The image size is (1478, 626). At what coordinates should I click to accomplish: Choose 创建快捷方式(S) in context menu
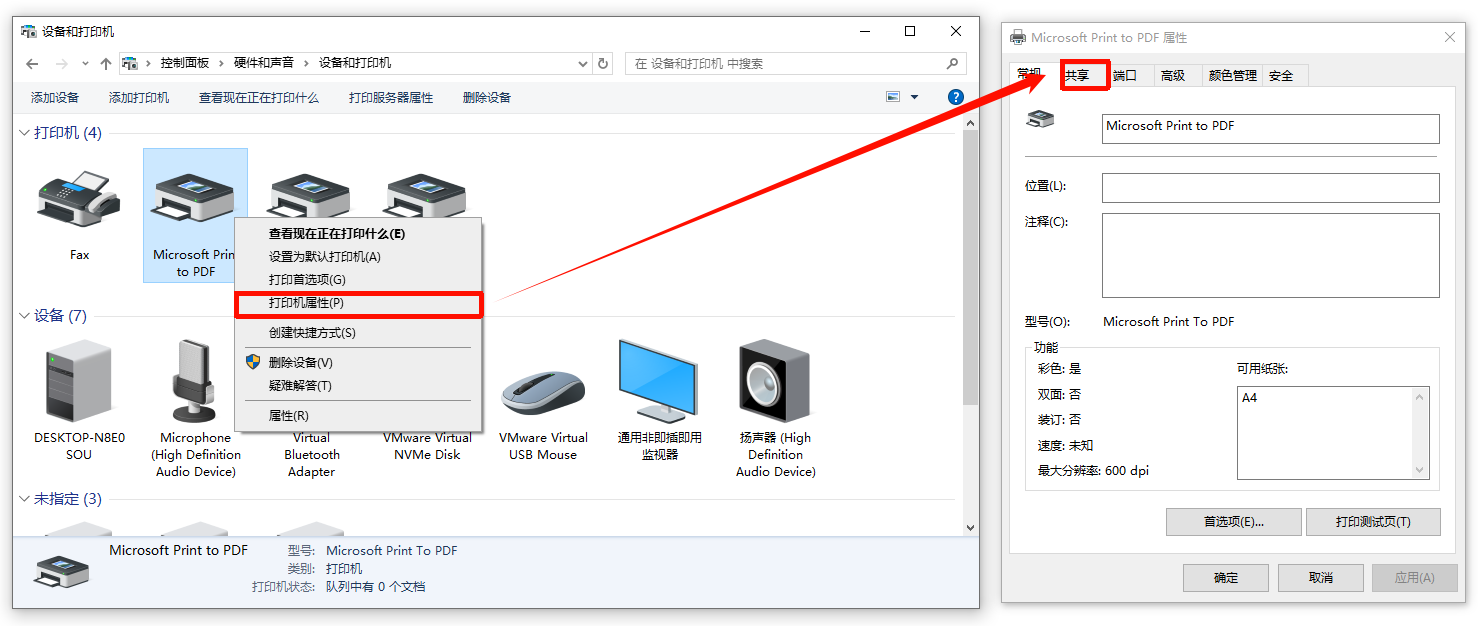coord(358,333)
